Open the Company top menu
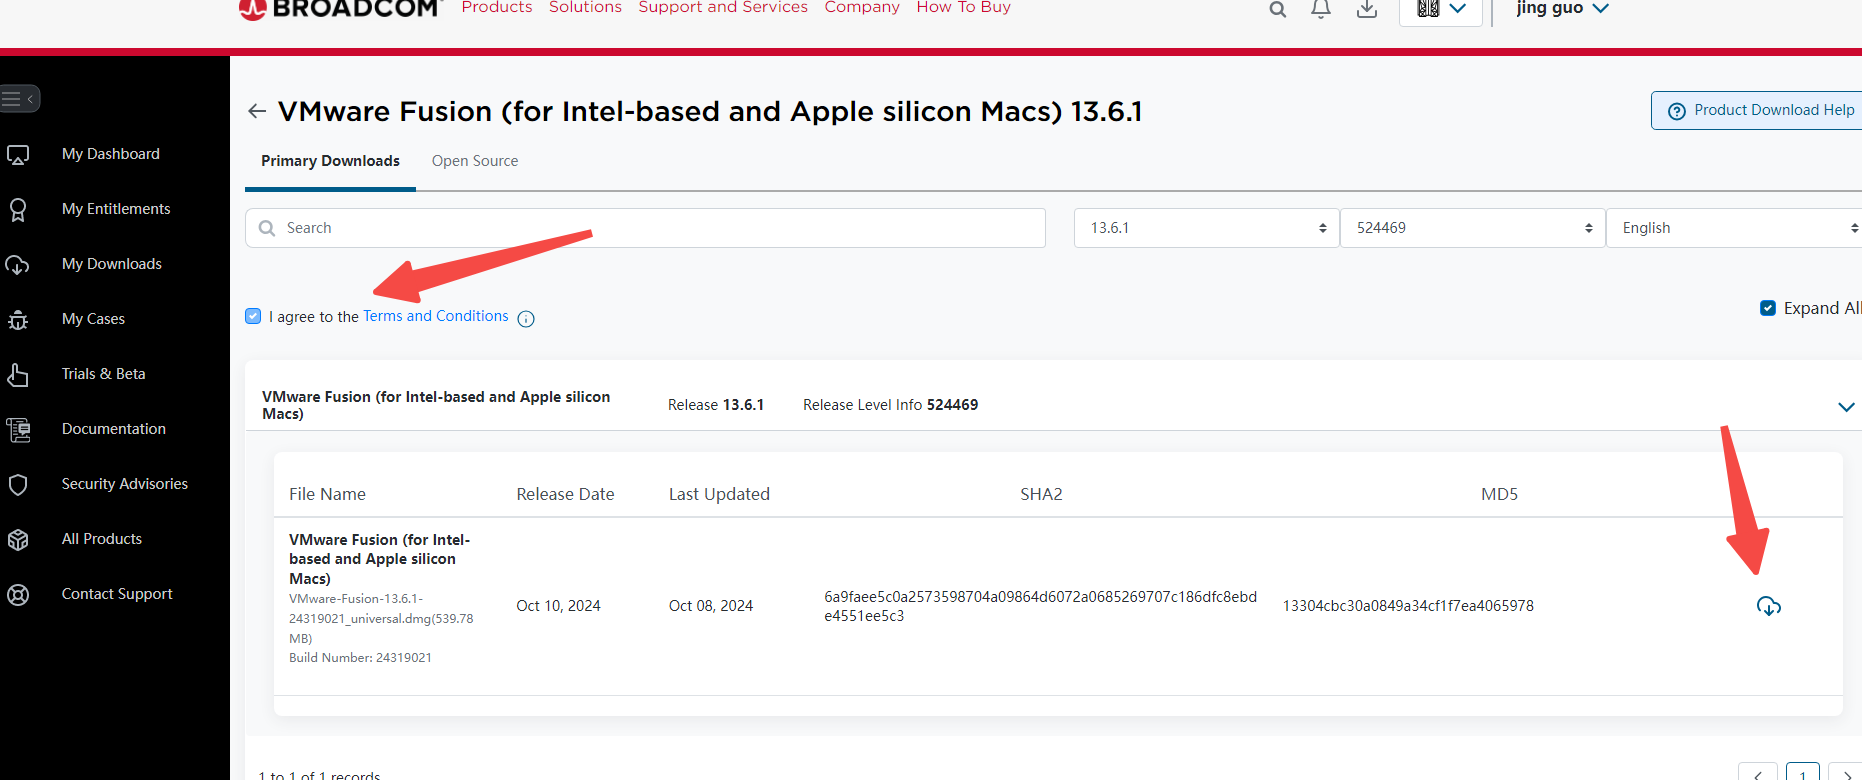1862x780 pixels. [862, 7]
